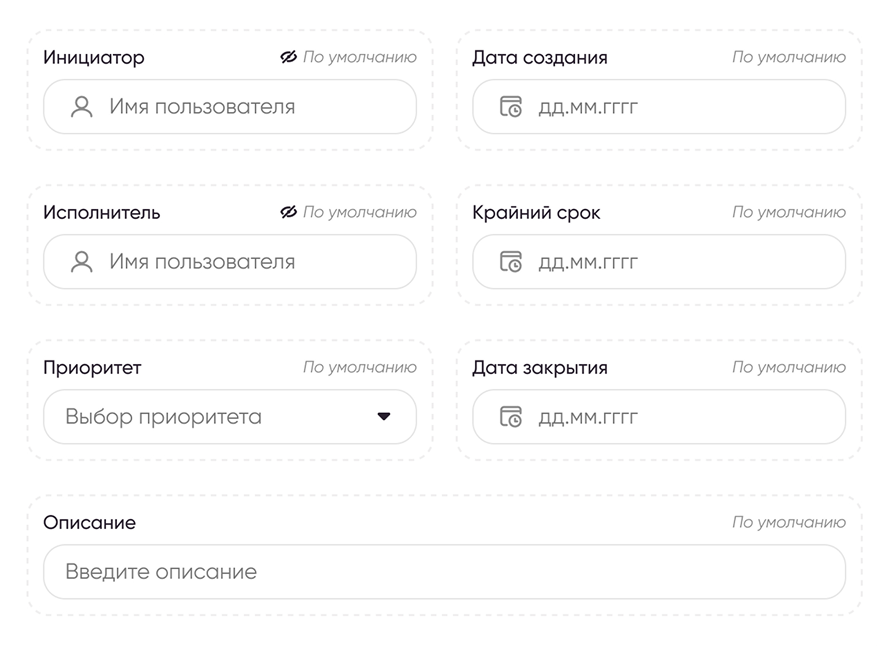Click the Введите описание text field
This screenshot has height=646, width=894.
point(444,572)
